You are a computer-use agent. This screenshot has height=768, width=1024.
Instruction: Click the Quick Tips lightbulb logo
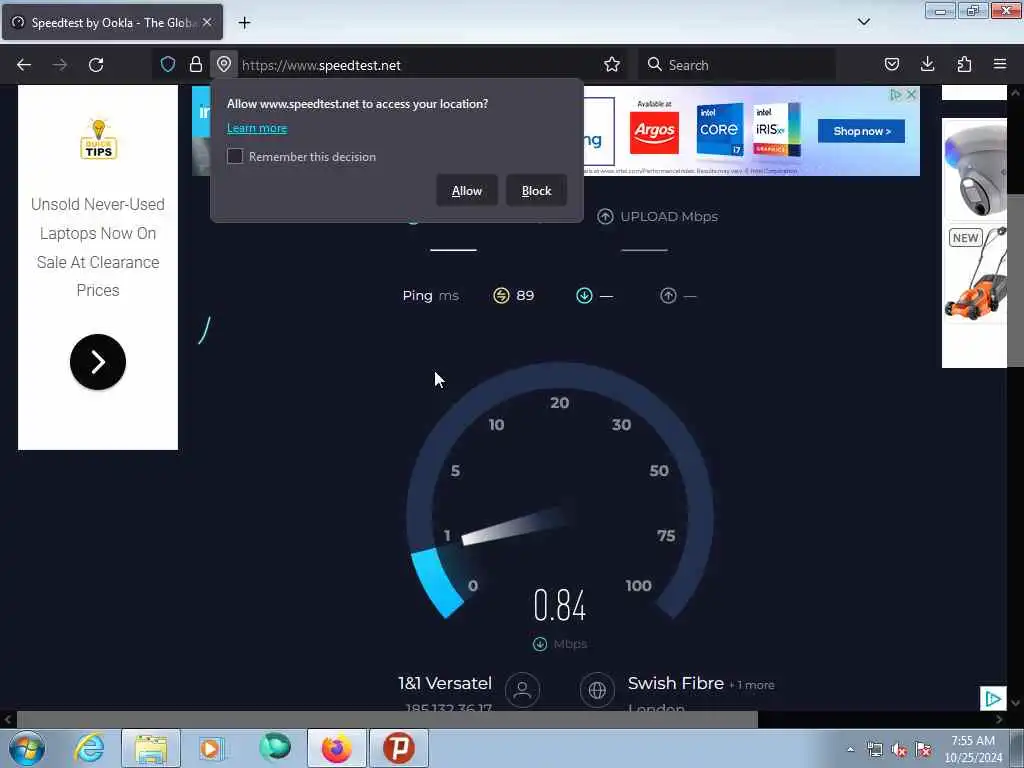point(99,139)
